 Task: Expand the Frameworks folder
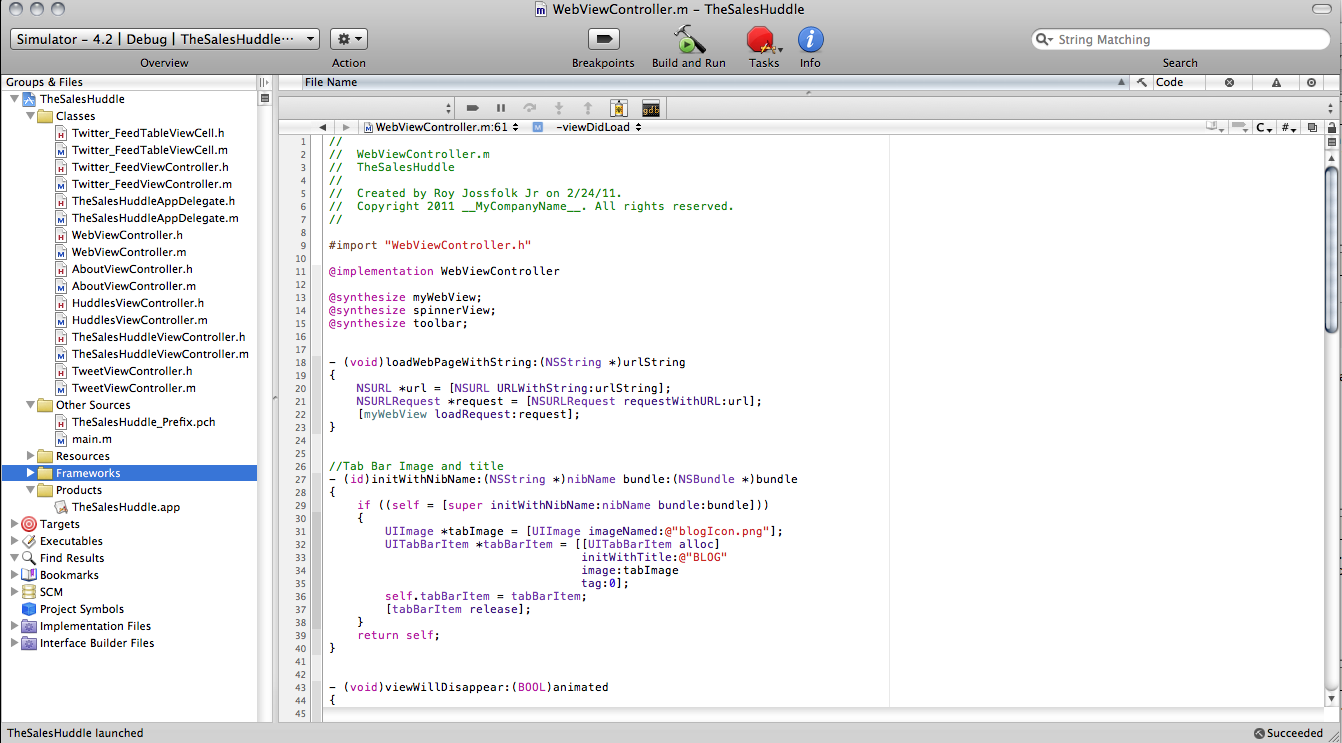pyautogui.click(x=30, y=473)
